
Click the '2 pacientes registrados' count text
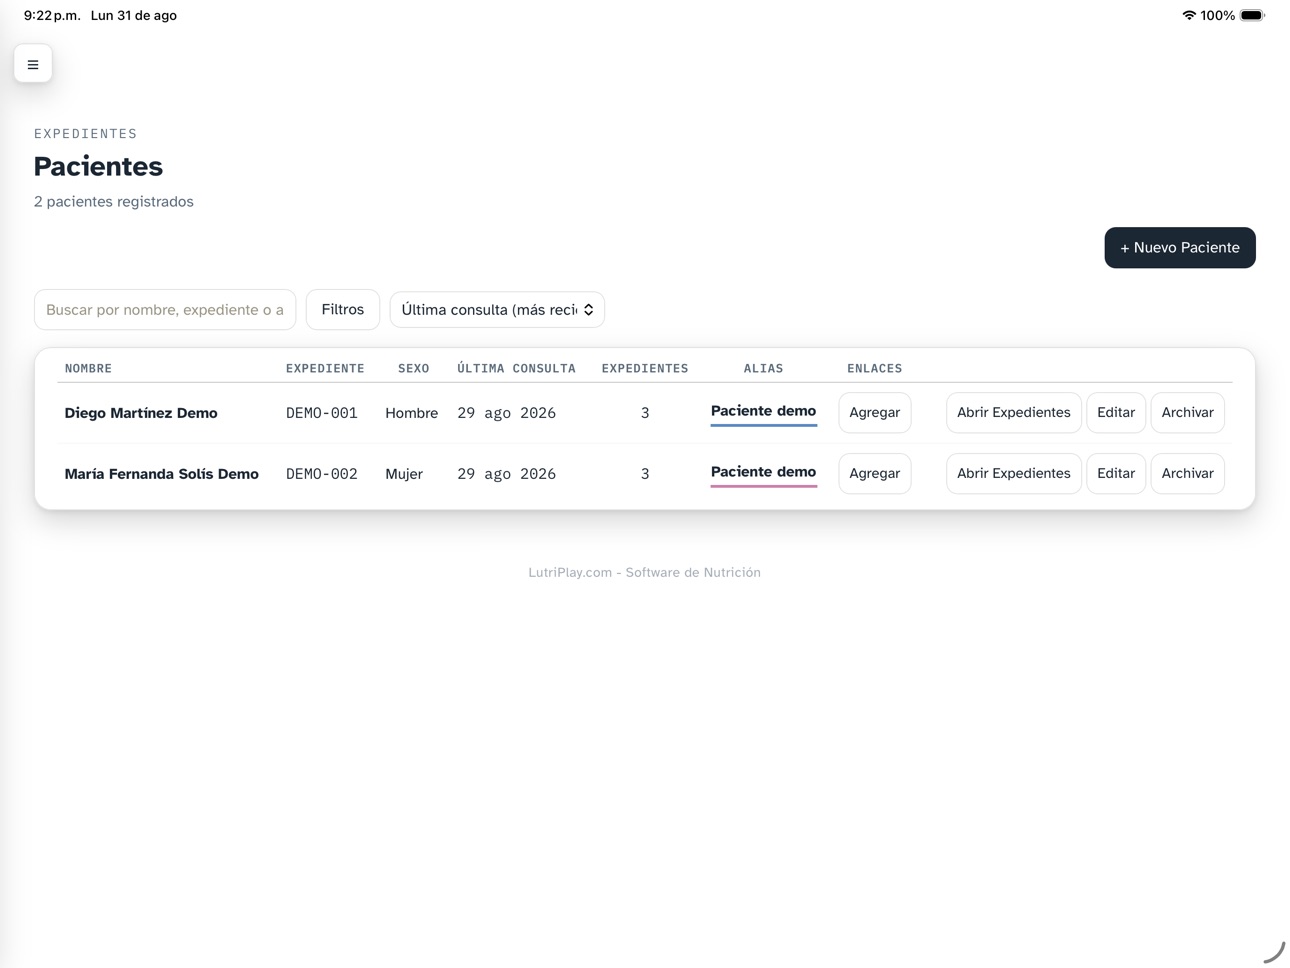pyautogui.click(x=114, y=202)
